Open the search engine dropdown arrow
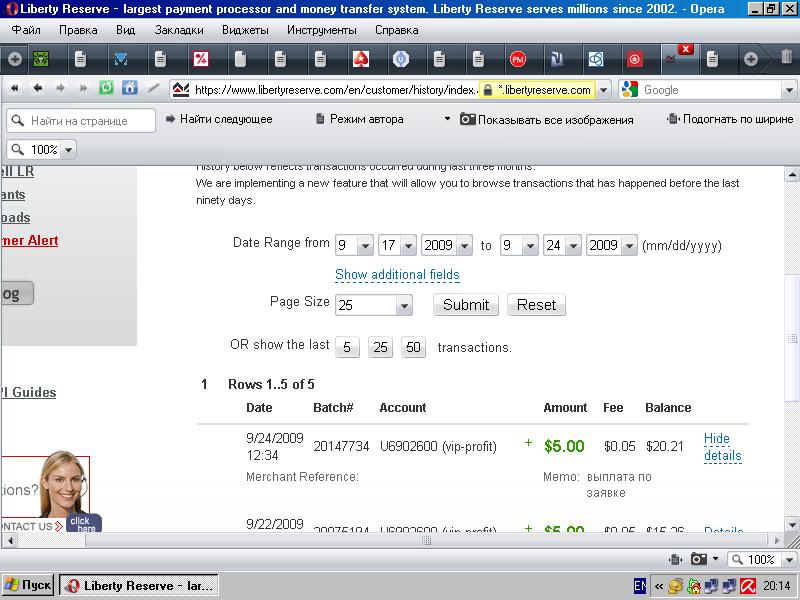This screenshot has width=800, height=600. point(789,90)
